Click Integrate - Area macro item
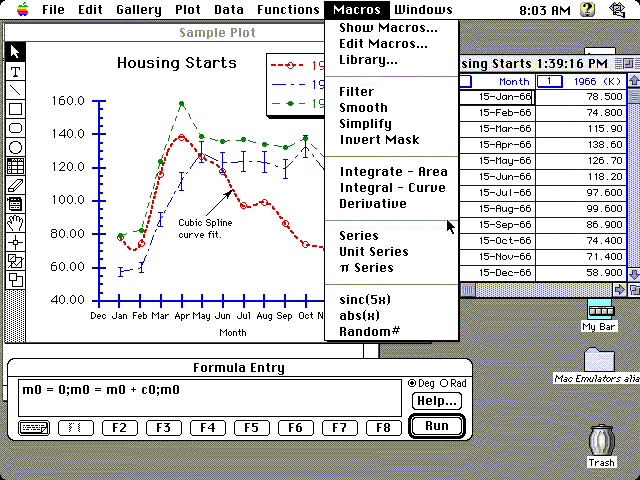640x480 pixels. pyautogui.click(x=393, y=172)
